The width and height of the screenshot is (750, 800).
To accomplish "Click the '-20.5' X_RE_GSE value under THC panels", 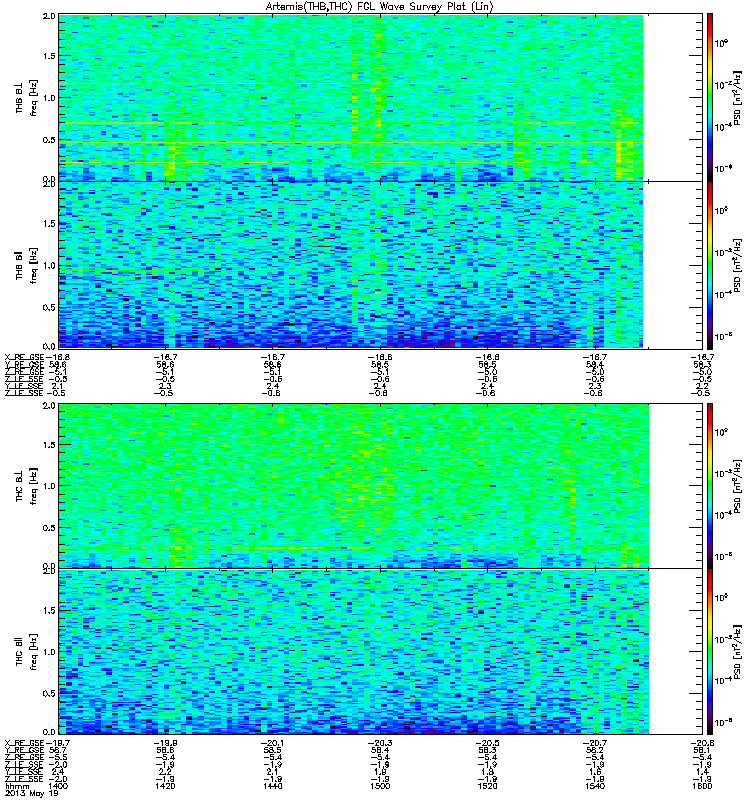I will coord(487,743).
